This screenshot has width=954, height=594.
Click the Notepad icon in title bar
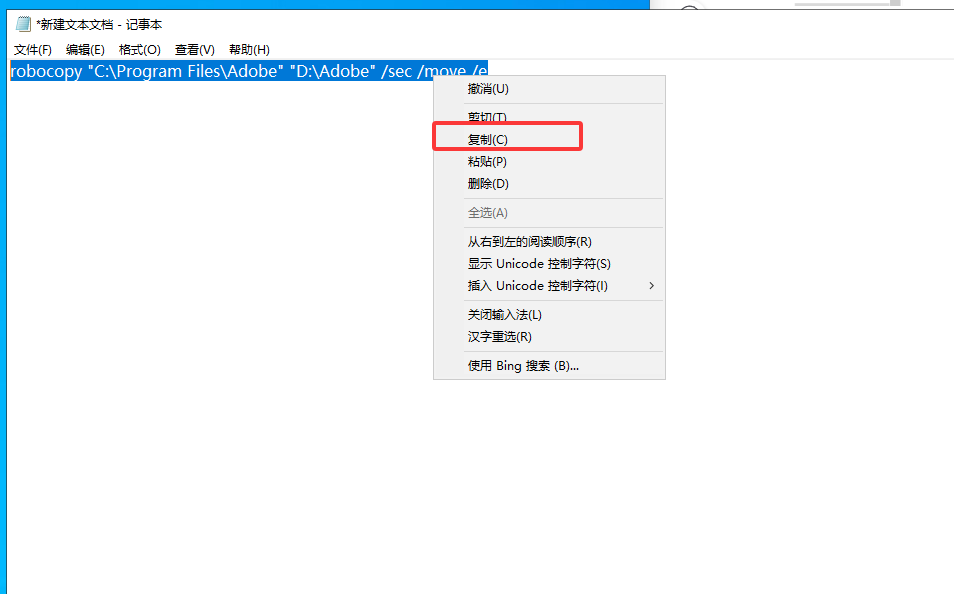point(23,24)
